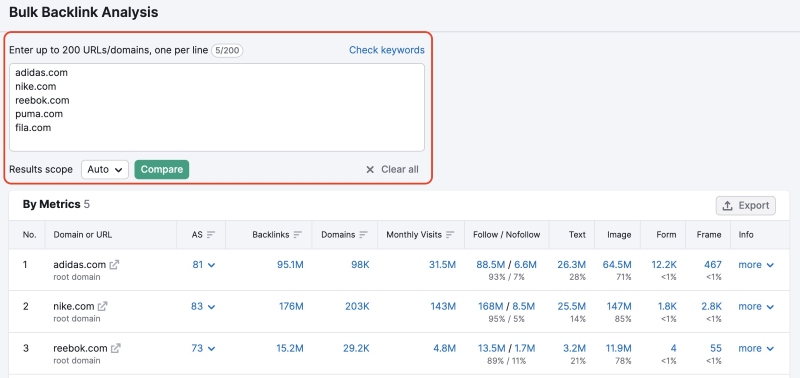This screenshot has width=800, height=378.
Task: Click the Export button
Action: click(x=745, y=206)
